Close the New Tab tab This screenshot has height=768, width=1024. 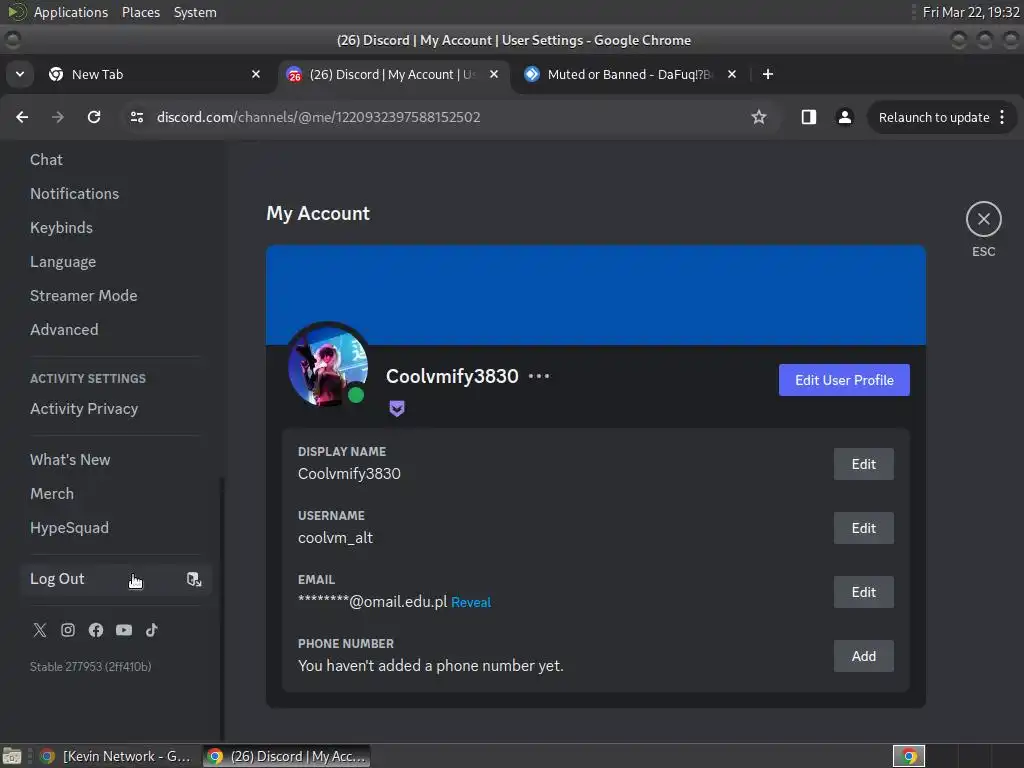tap(256, 74)
